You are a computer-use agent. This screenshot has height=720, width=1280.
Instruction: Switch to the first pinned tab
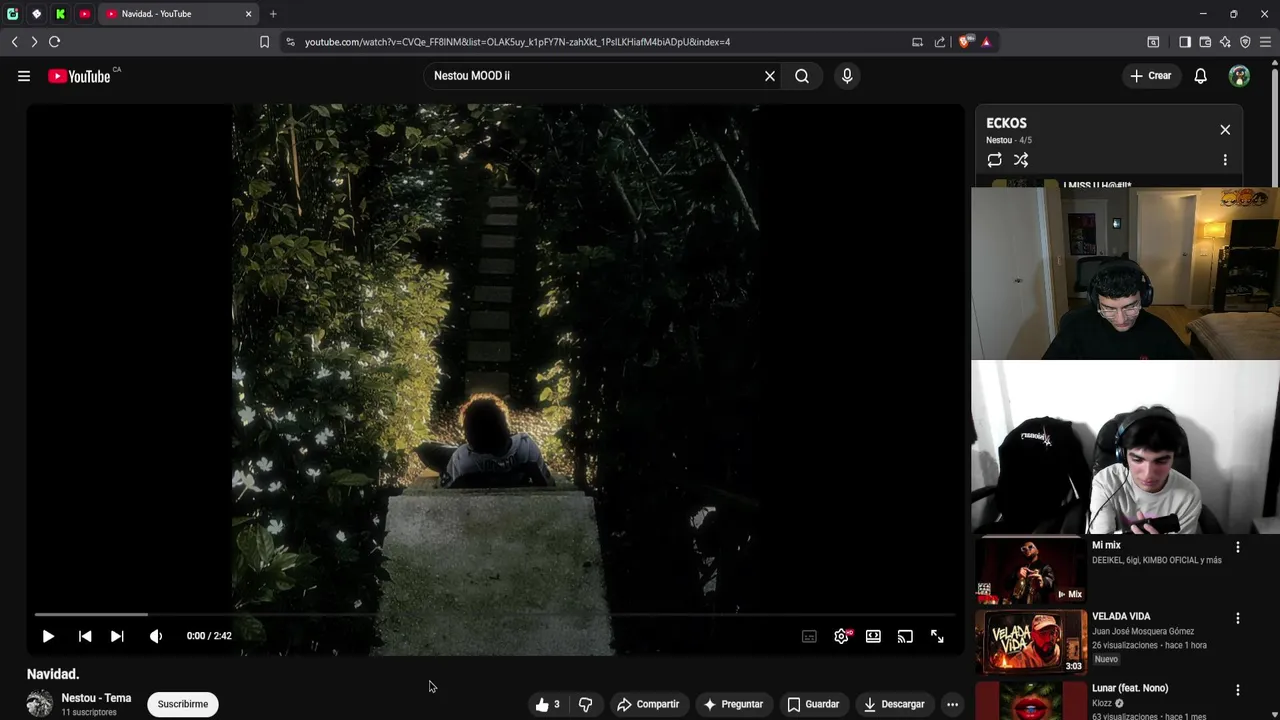(x=12, y=14)
